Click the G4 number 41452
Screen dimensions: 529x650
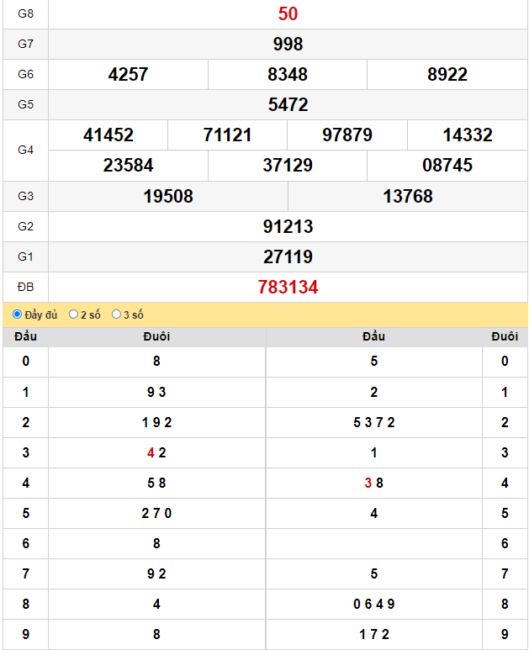108,135
